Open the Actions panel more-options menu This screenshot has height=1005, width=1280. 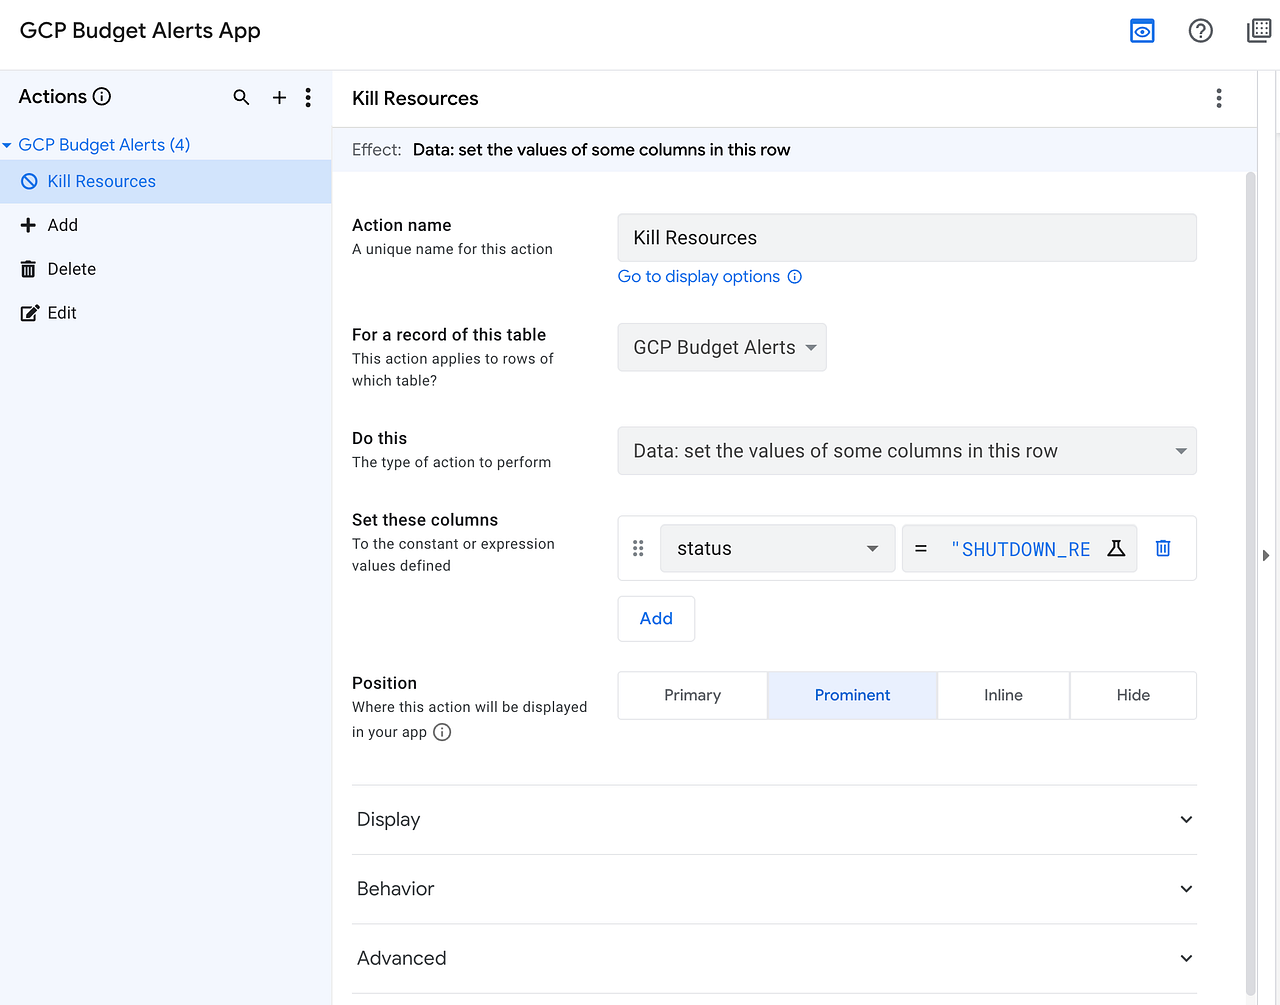click(308, 97)
